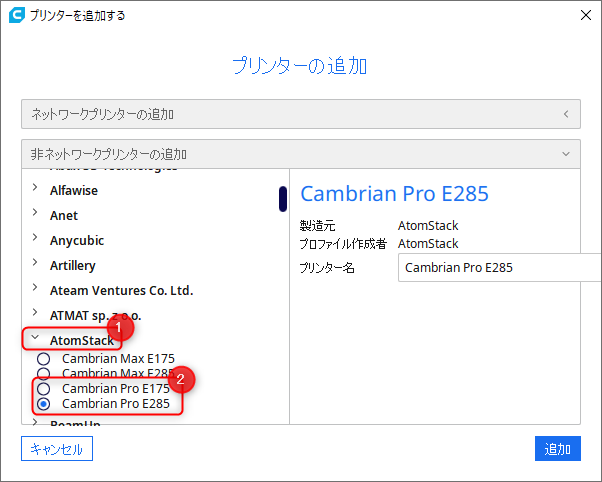
Task: Click the printer name input field
Action: [499, 267]
